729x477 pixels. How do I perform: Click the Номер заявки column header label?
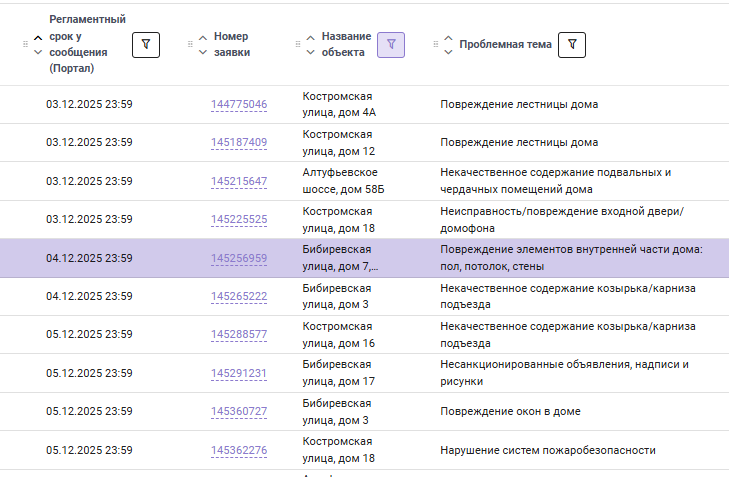[x=232, y=44]
